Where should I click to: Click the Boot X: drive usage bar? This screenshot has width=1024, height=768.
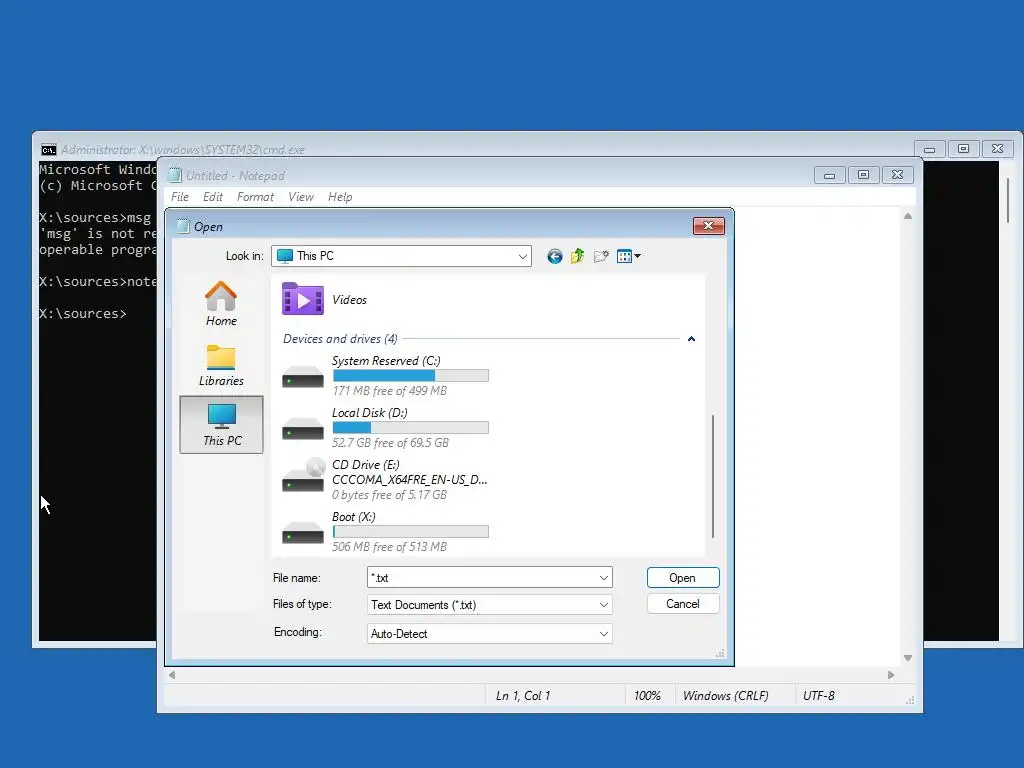click(410, 532)
